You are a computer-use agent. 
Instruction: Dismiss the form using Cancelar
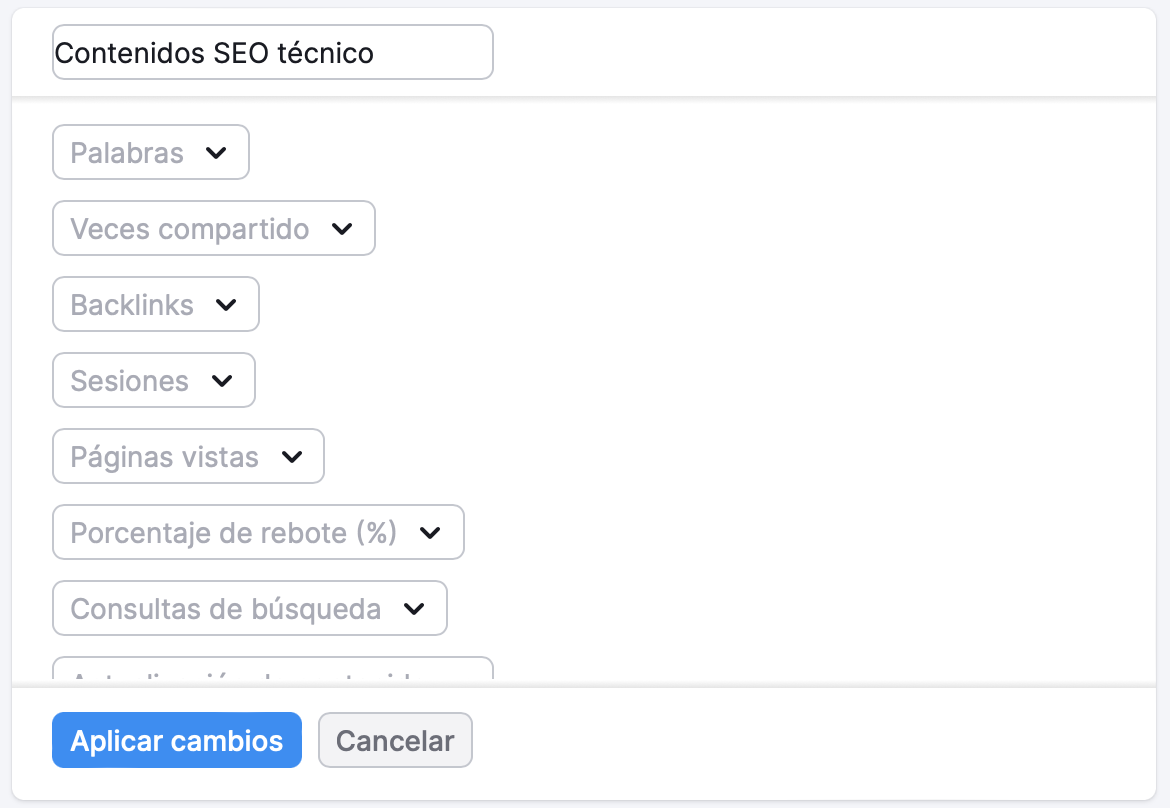coord(395,740)
